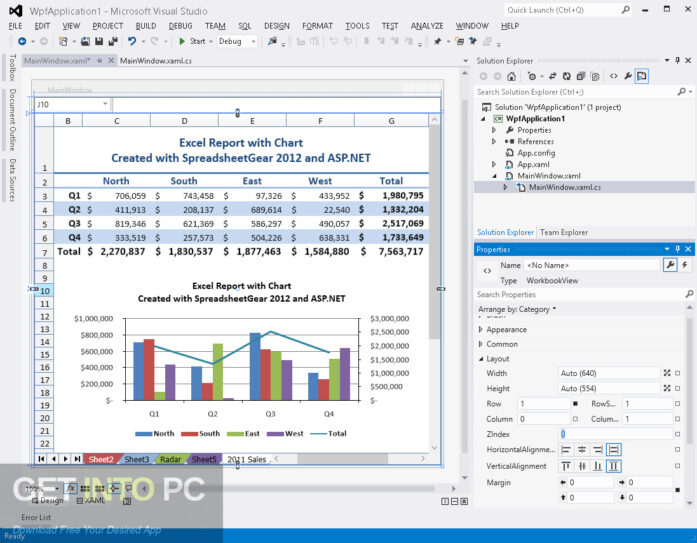Open Arrange by: Category dropdown
This screenshot has width=697, height=543.
tap(517, 309)
